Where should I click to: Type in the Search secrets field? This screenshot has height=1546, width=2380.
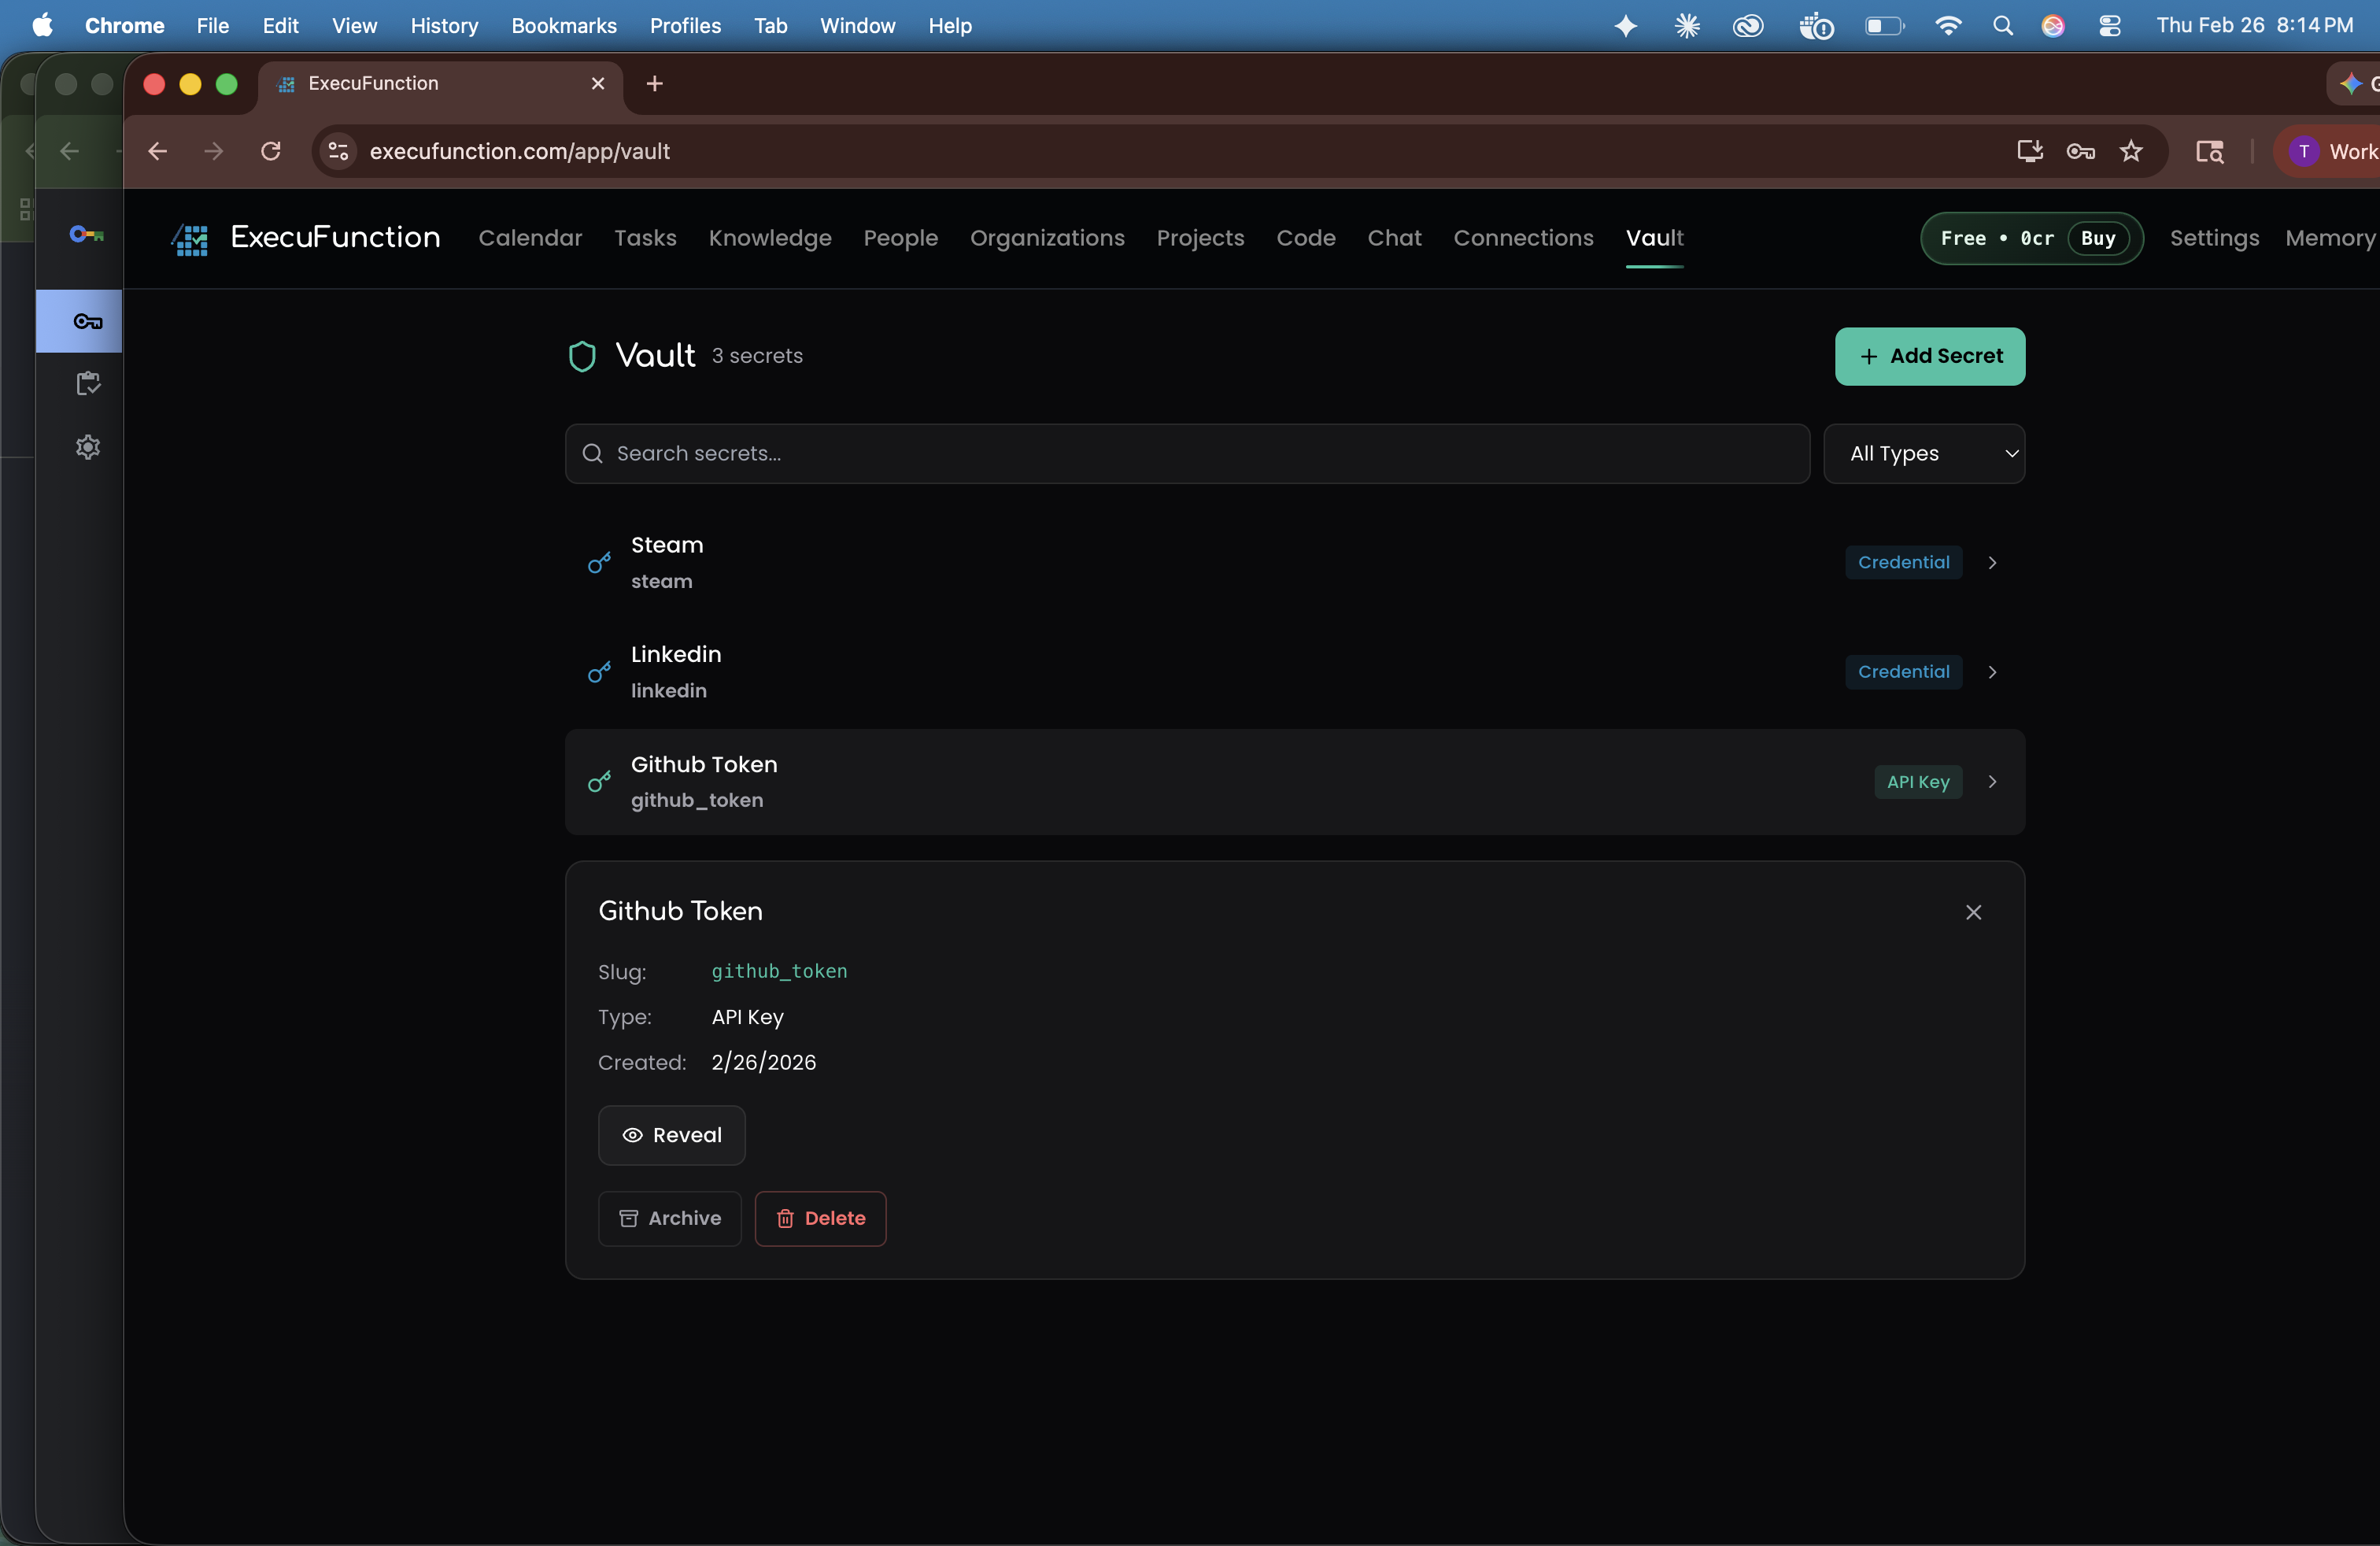[x=1100, y=453]
